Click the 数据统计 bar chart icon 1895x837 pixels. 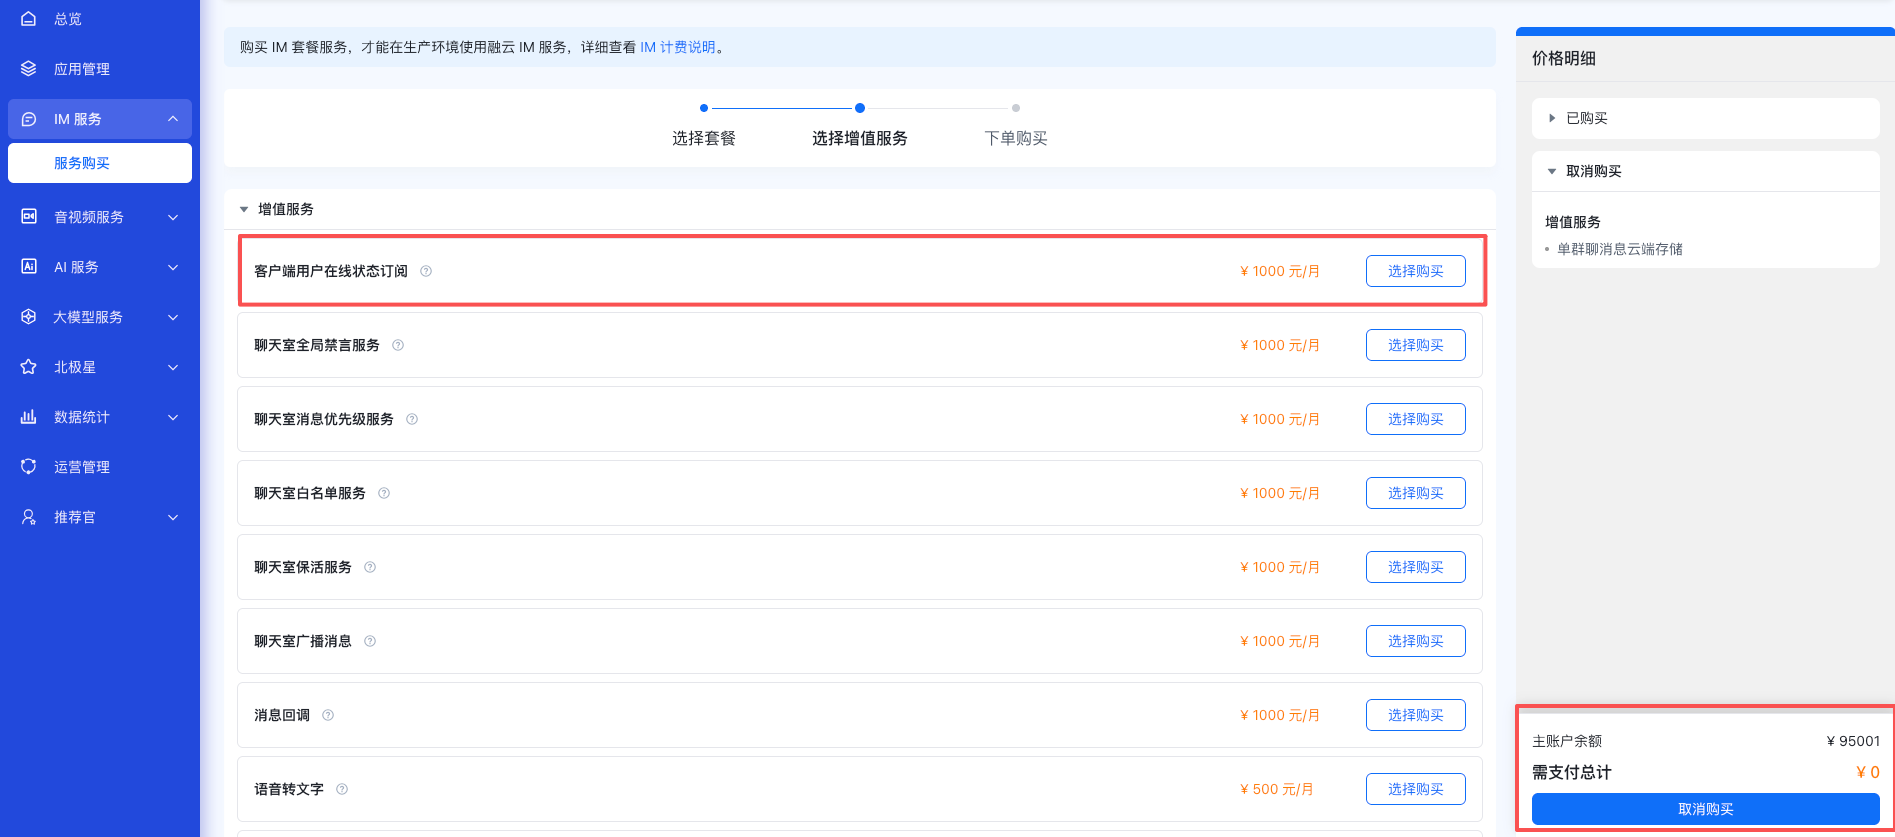(x=29, y=417)
